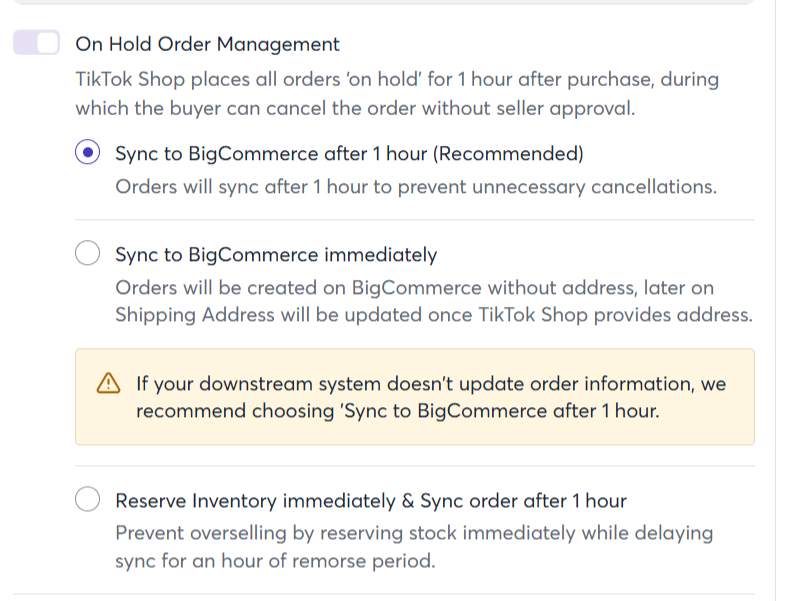The height and width of the screenshot is (601, 795).
Task: Click 'Orders will be created on BigCommerce' description
Action: [415, 288]
